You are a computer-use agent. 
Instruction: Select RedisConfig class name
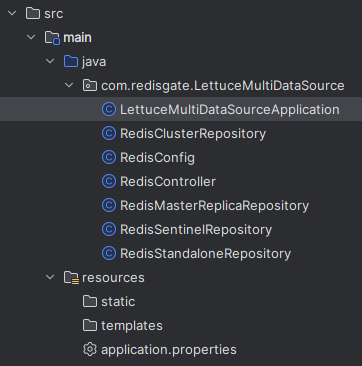[157, 158]
